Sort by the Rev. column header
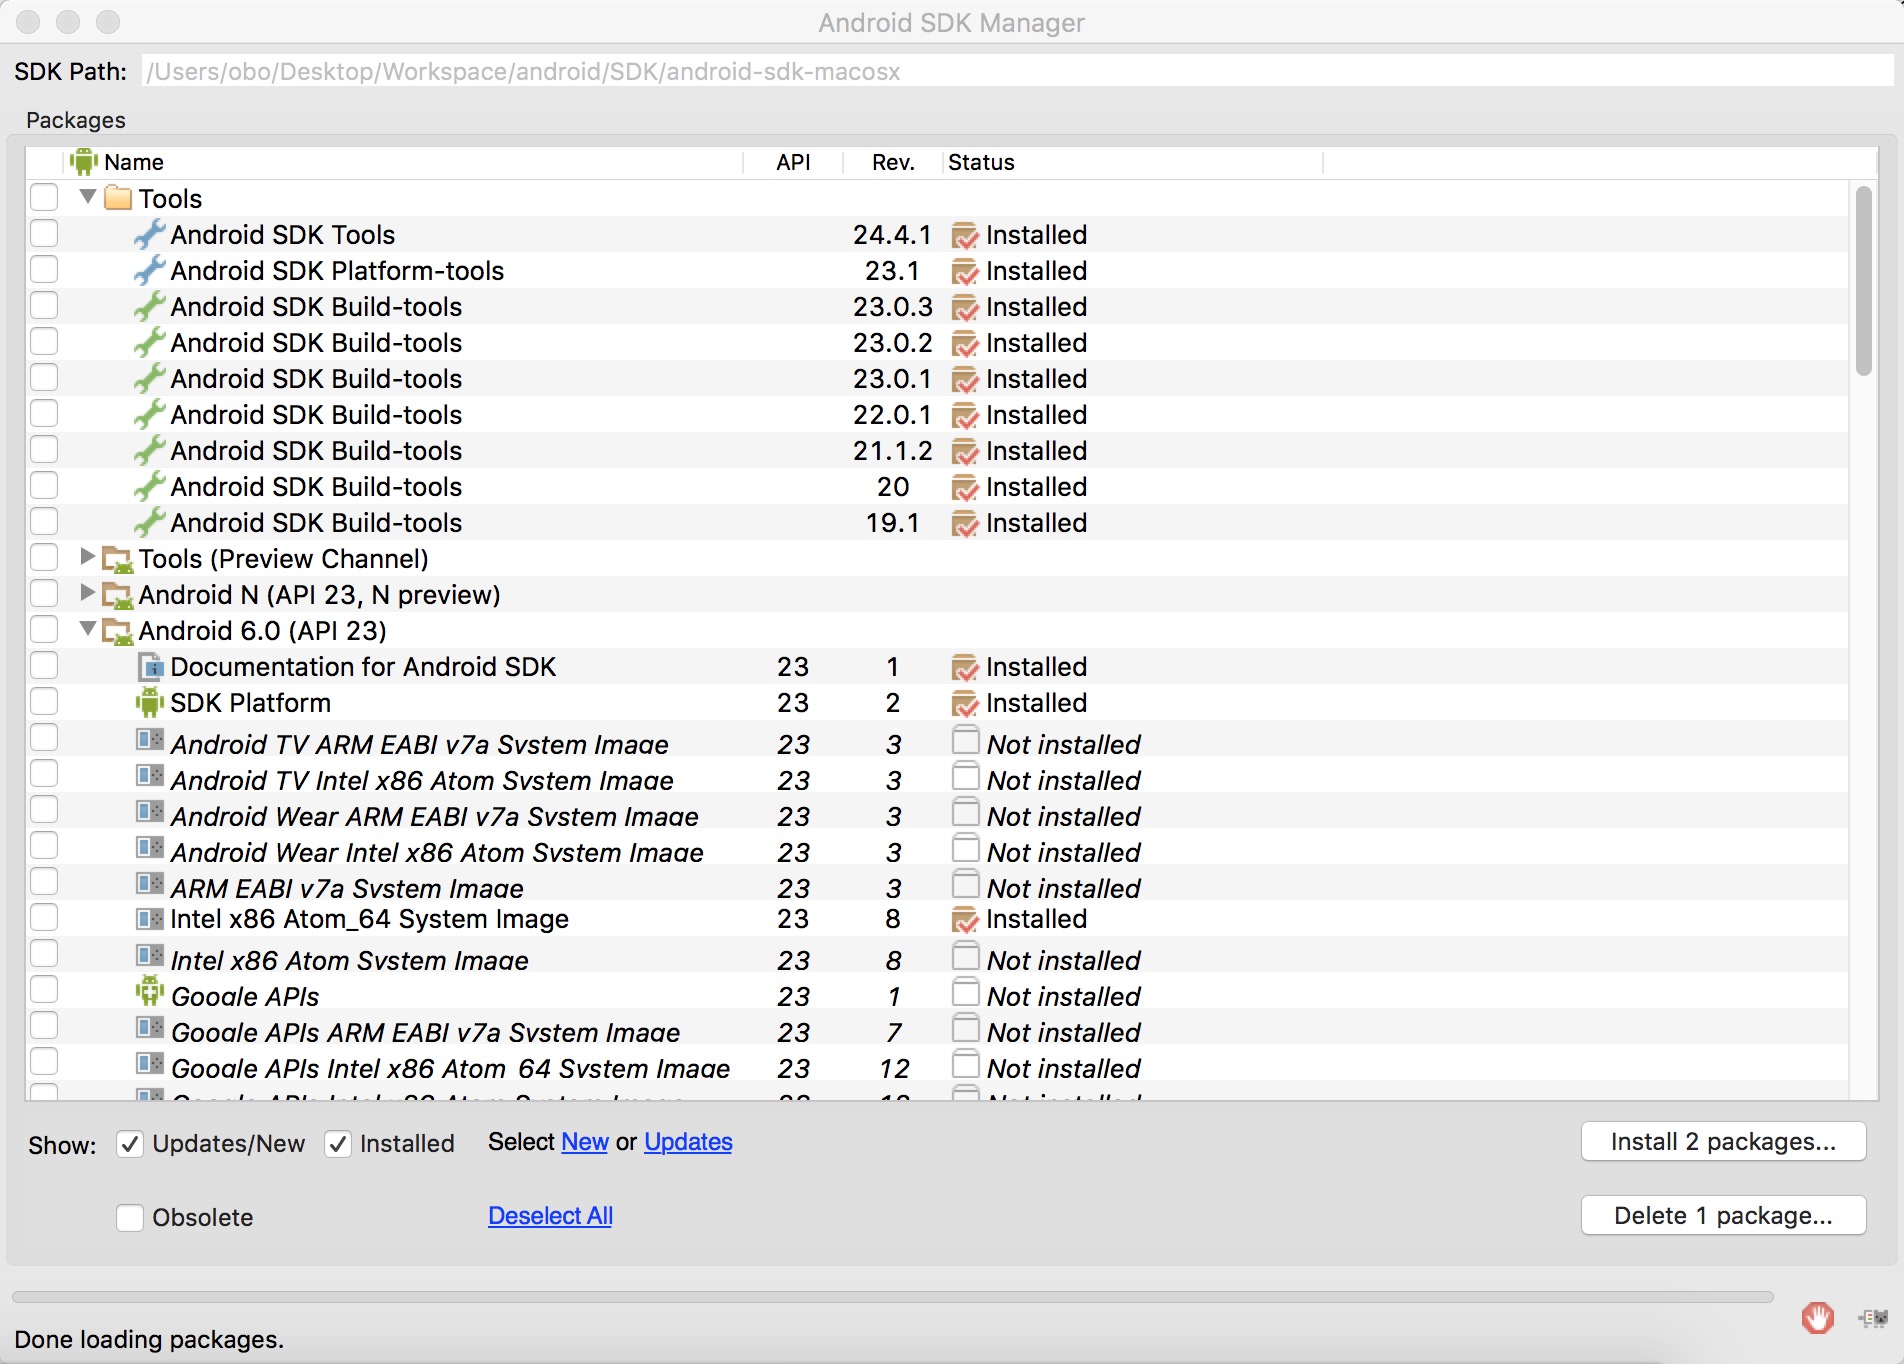1904x1364 pixels. (x=893, y=162)
